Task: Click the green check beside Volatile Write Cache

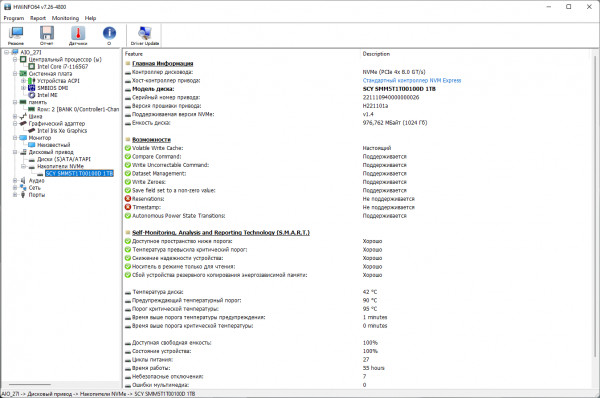Action: pyautogui.click(x=128, y=148)
